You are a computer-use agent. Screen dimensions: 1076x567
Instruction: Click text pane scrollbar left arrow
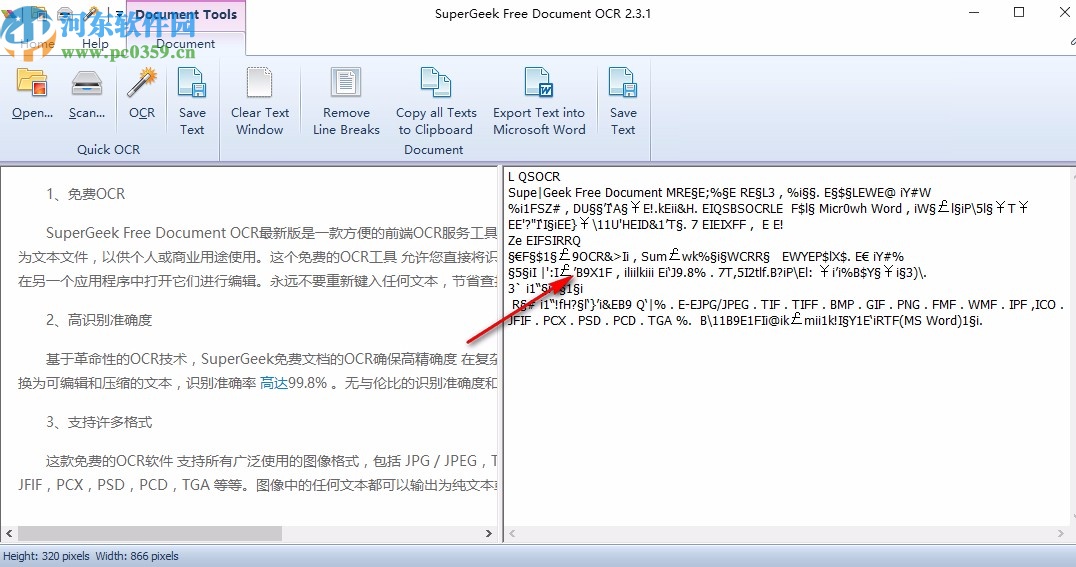[512, 533]
